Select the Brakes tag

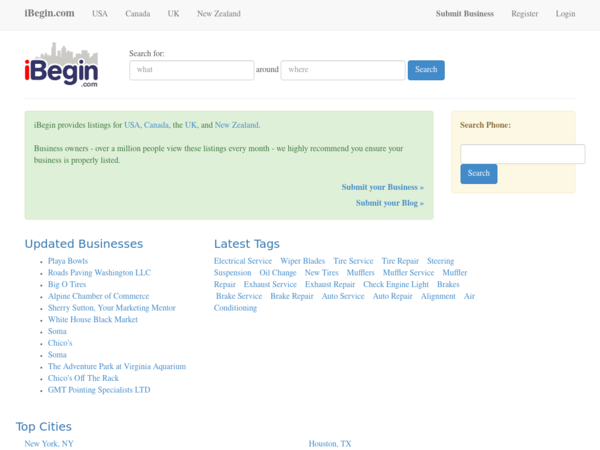[448, 284]
